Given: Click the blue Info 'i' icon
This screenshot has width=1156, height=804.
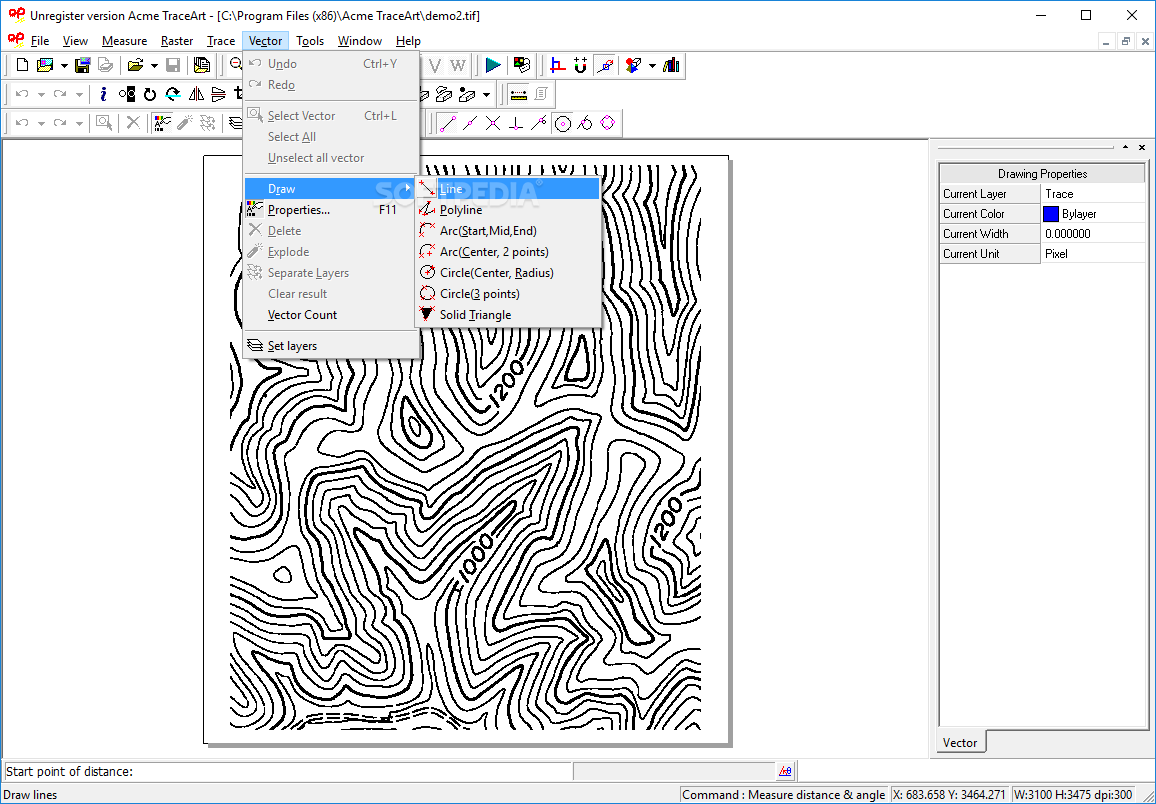Looking at the screenshot, I should 103,94.
